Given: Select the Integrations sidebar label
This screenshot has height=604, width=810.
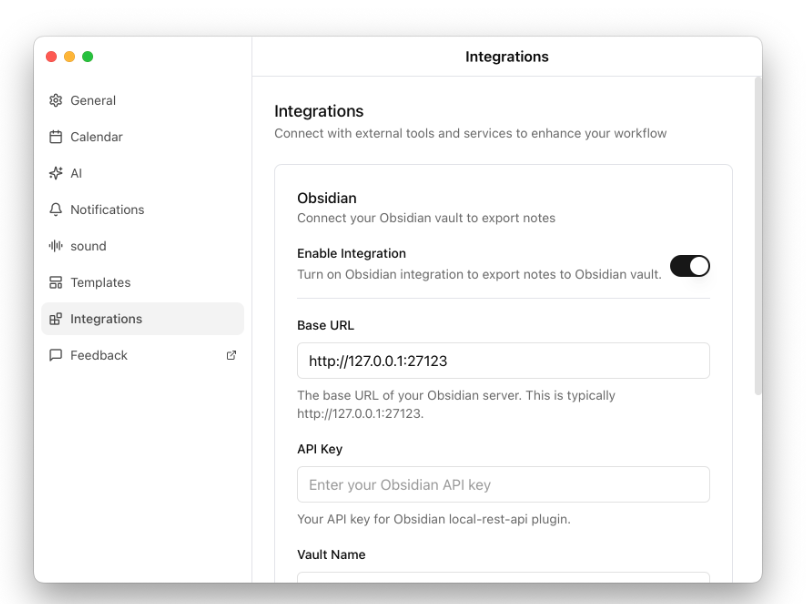Looking at the screenshot, I should [106, 319].
